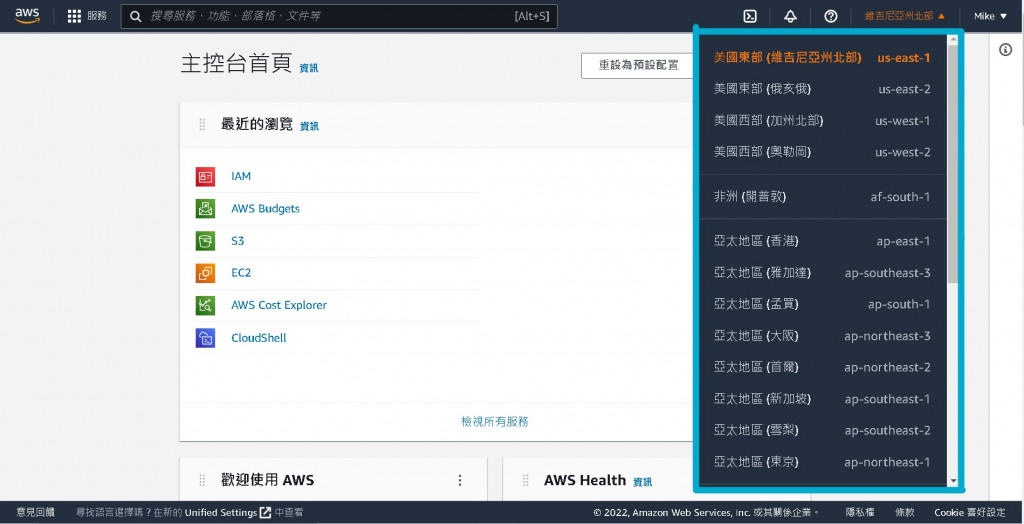This screenshot has width=1024, height=524.
Task: Grab the drag handle of AWS Health widget
Action: (x=525, y=481)
